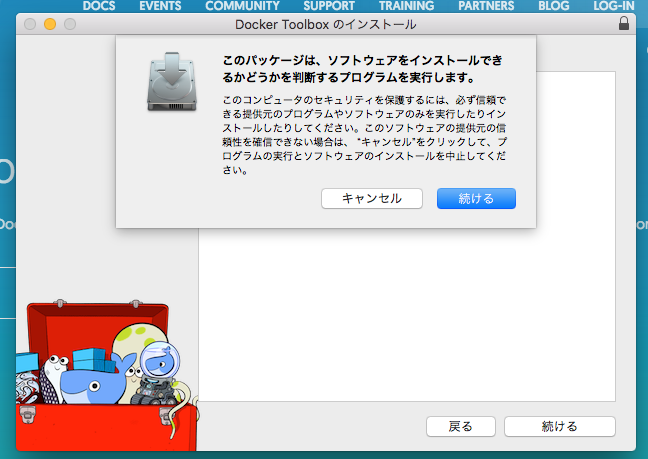Open EVENTS in the website navigation

pos(160,6)
